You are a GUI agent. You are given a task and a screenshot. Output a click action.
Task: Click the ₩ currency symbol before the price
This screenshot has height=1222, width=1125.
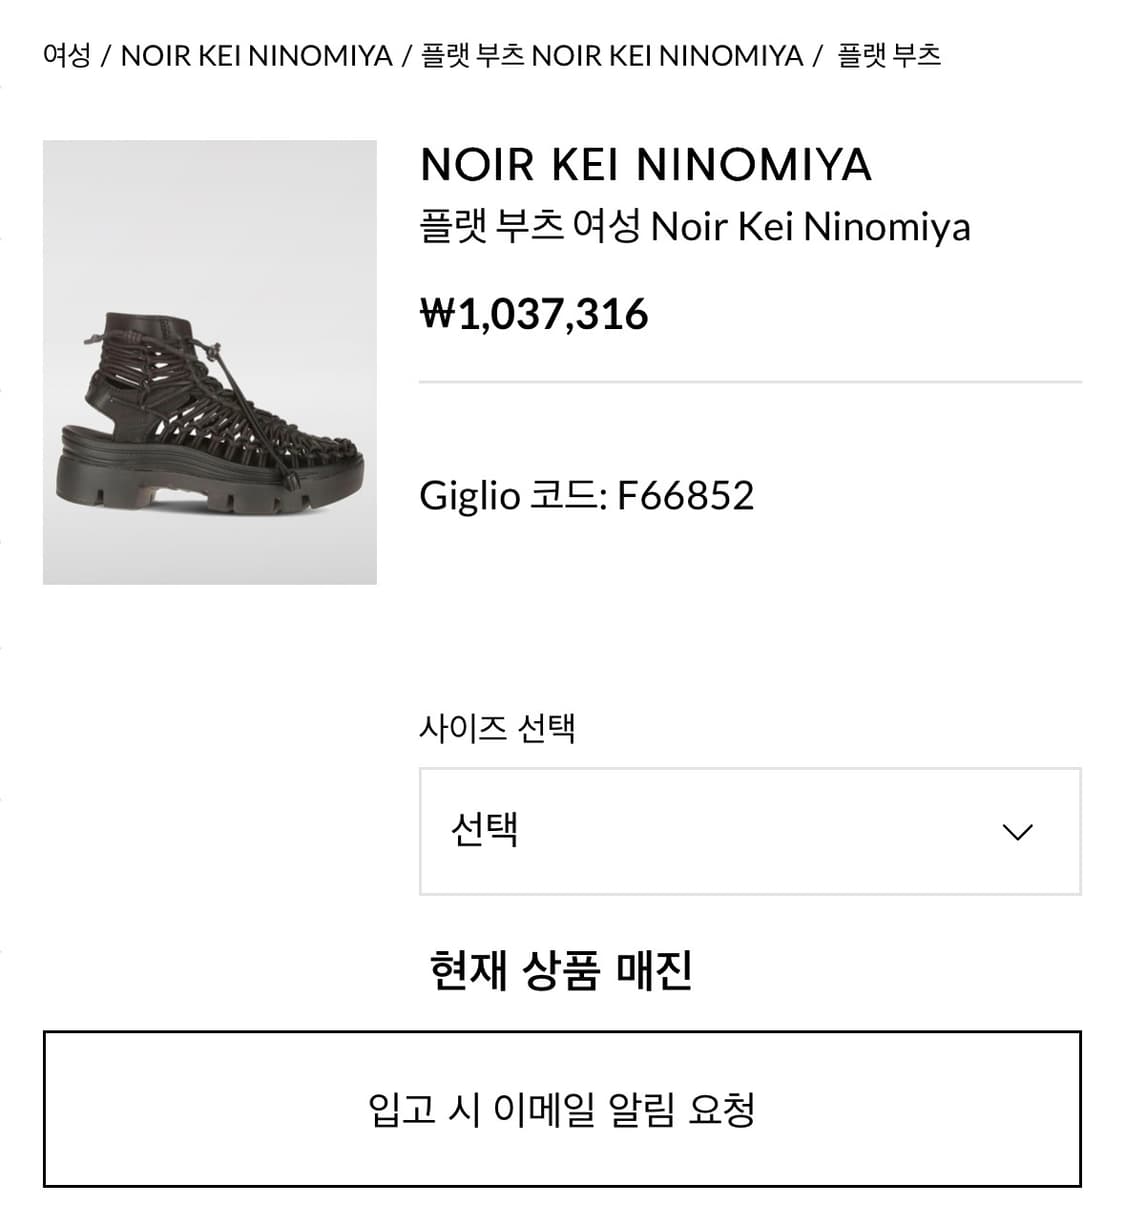pos(437,314)
